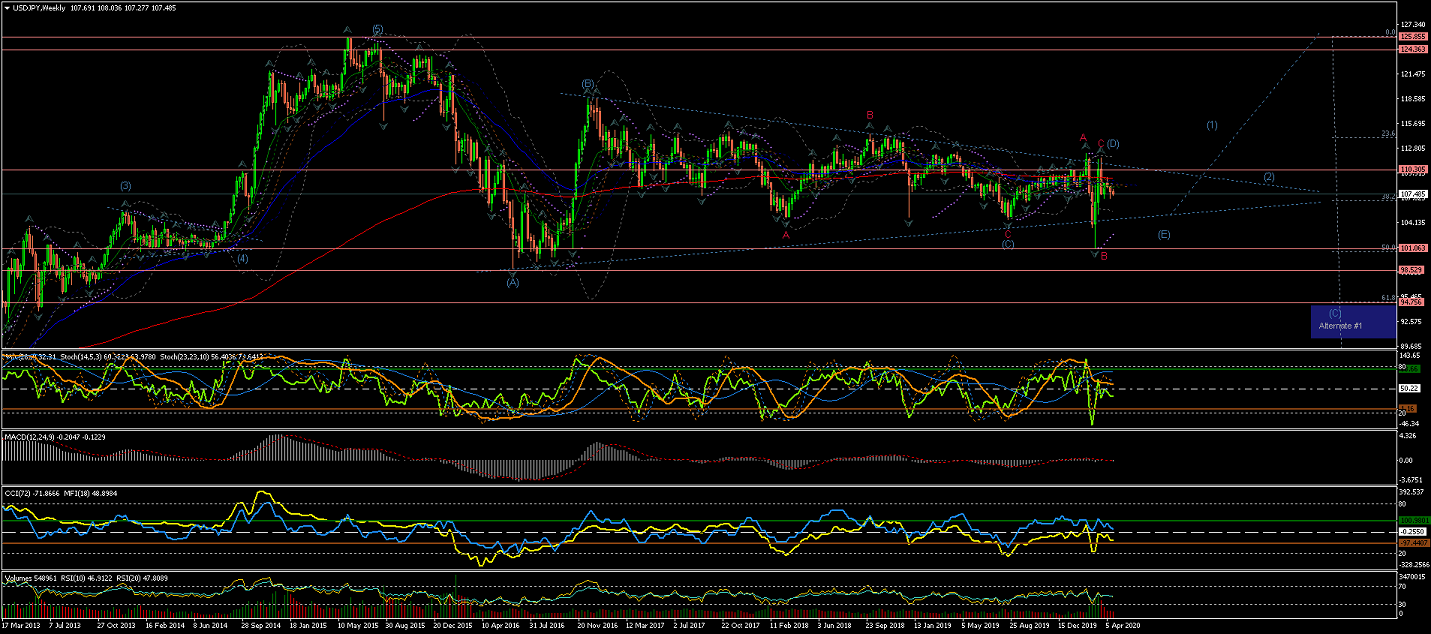Click the 15 Dec 2019 date on time axis
This screenshot has height=634, width=1431.
pos(1078,626)
